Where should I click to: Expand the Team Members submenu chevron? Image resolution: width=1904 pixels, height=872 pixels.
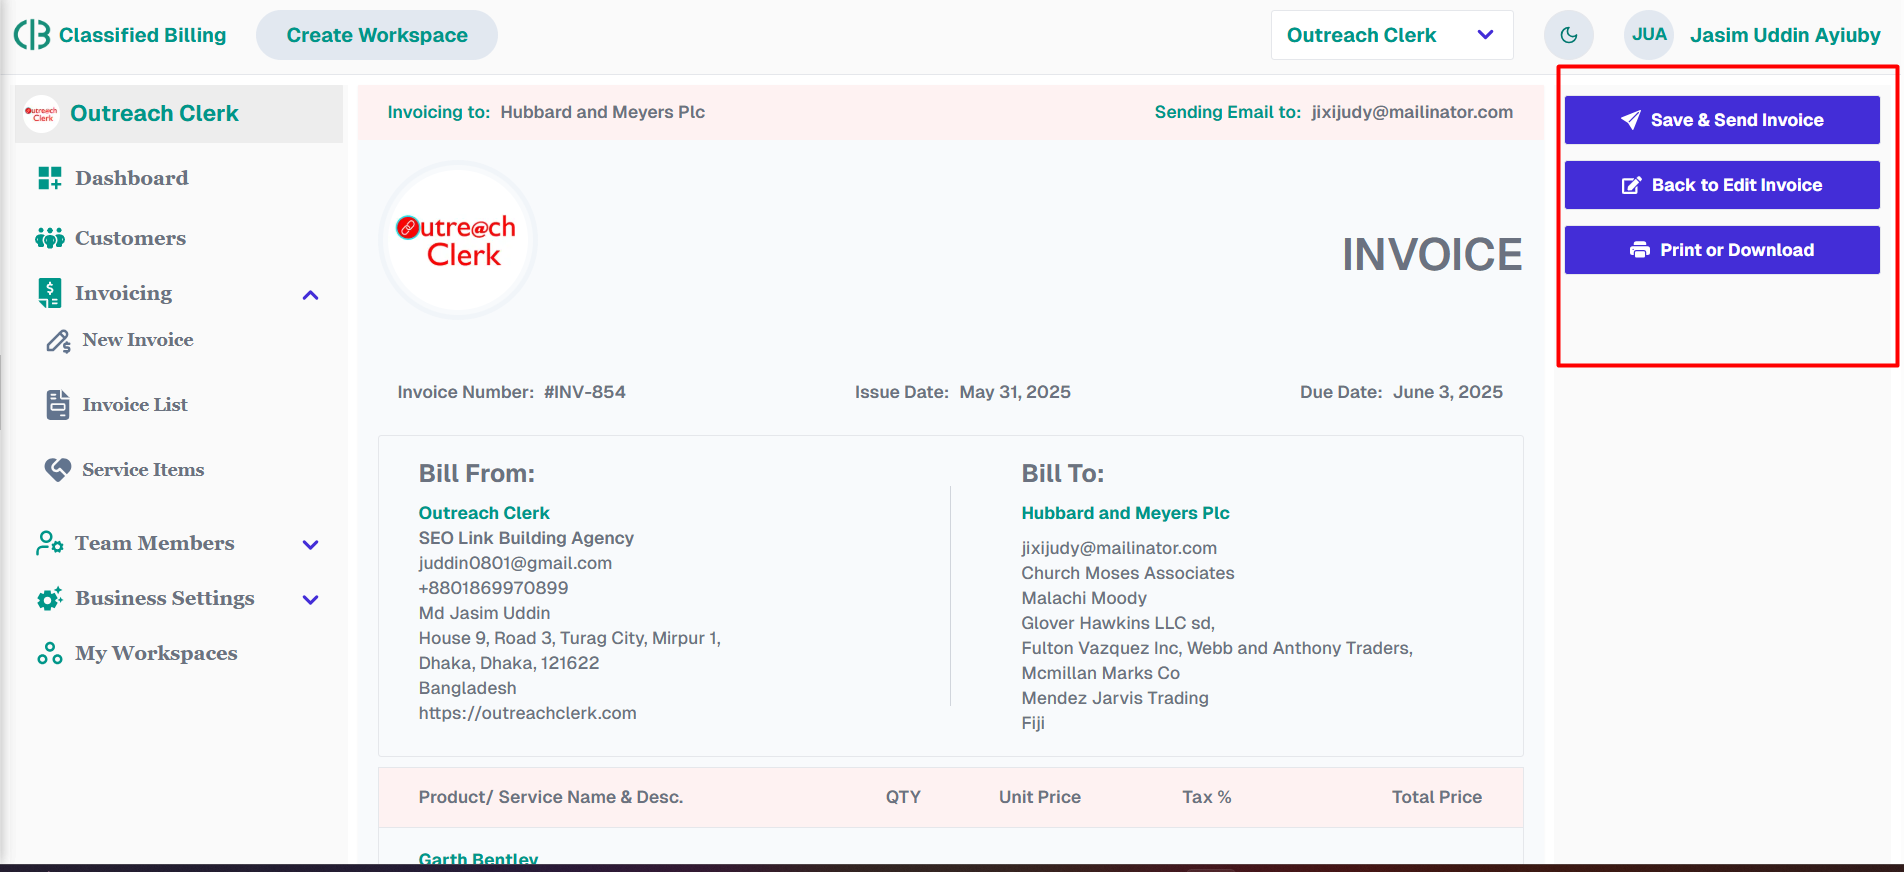tap(310, 545)
